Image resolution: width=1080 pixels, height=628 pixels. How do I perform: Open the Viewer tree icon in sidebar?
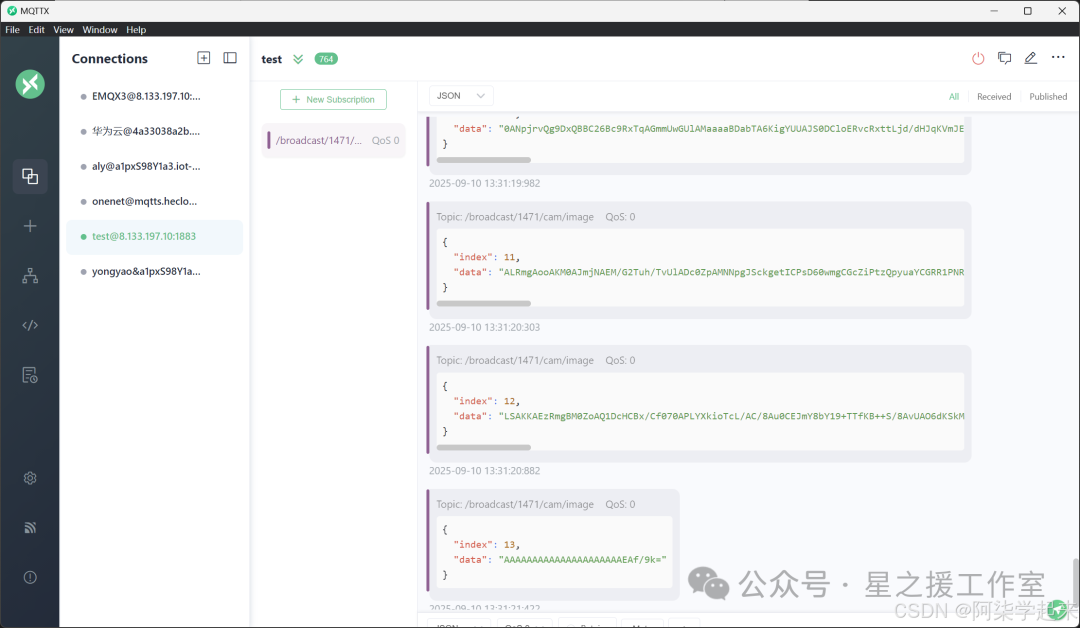30,276
